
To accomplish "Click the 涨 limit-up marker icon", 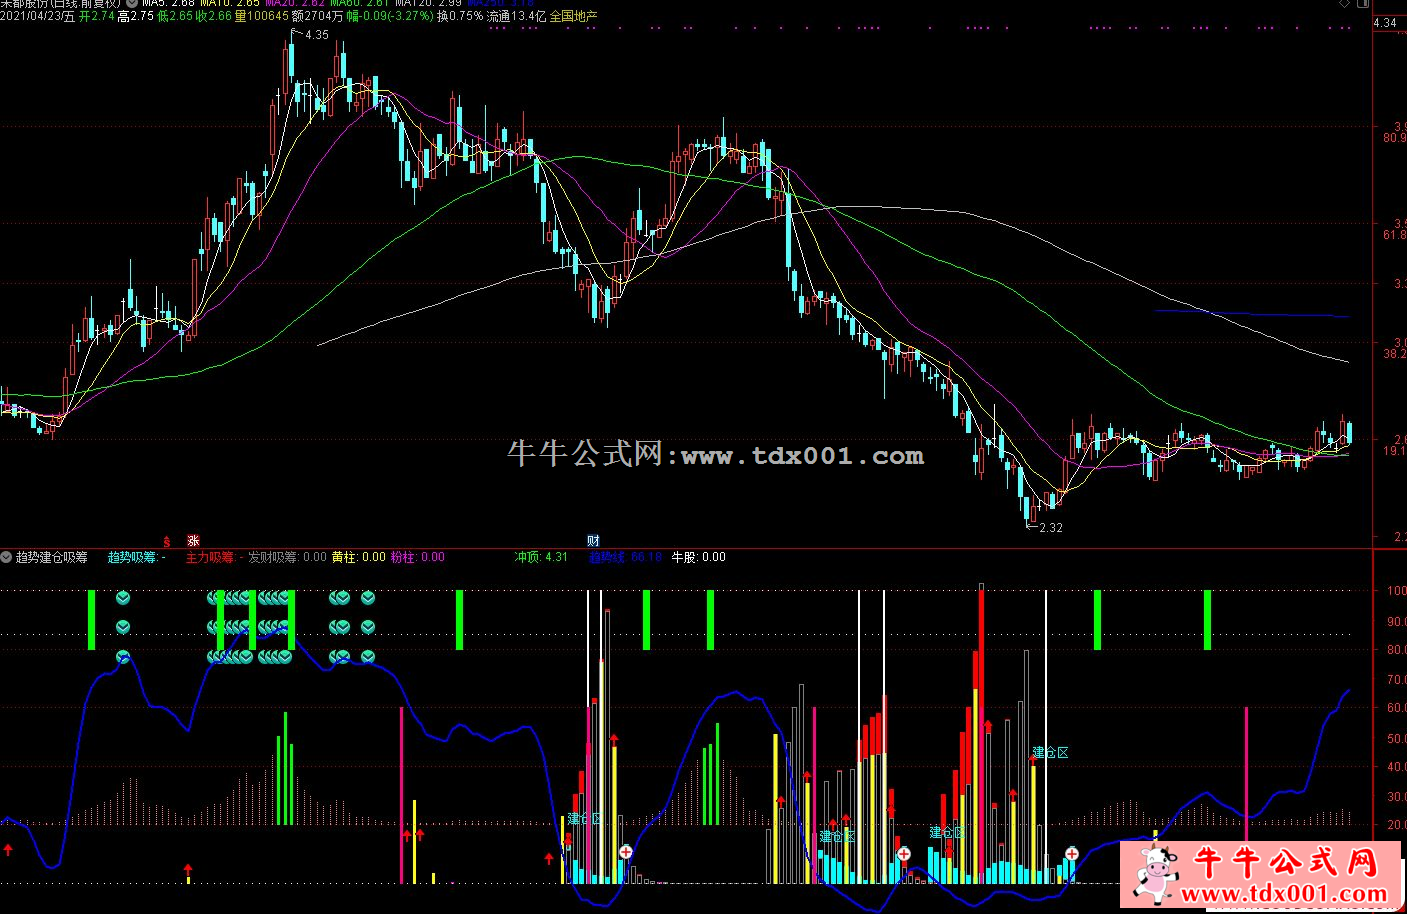I will pos(193,540).
